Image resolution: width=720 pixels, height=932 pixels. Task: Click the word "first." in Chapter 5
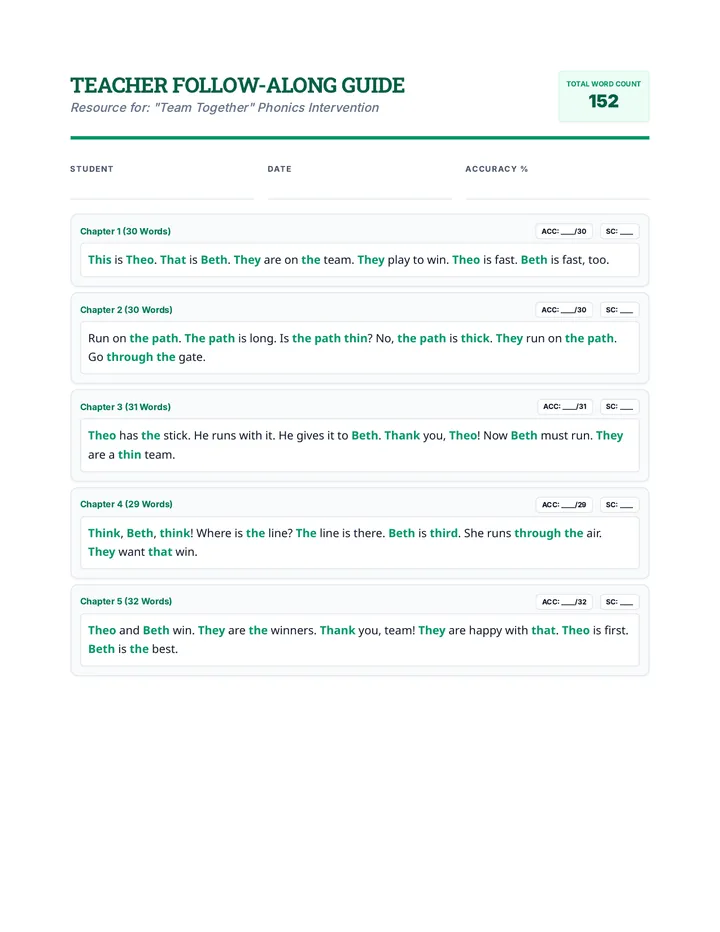tap(617, 631)
